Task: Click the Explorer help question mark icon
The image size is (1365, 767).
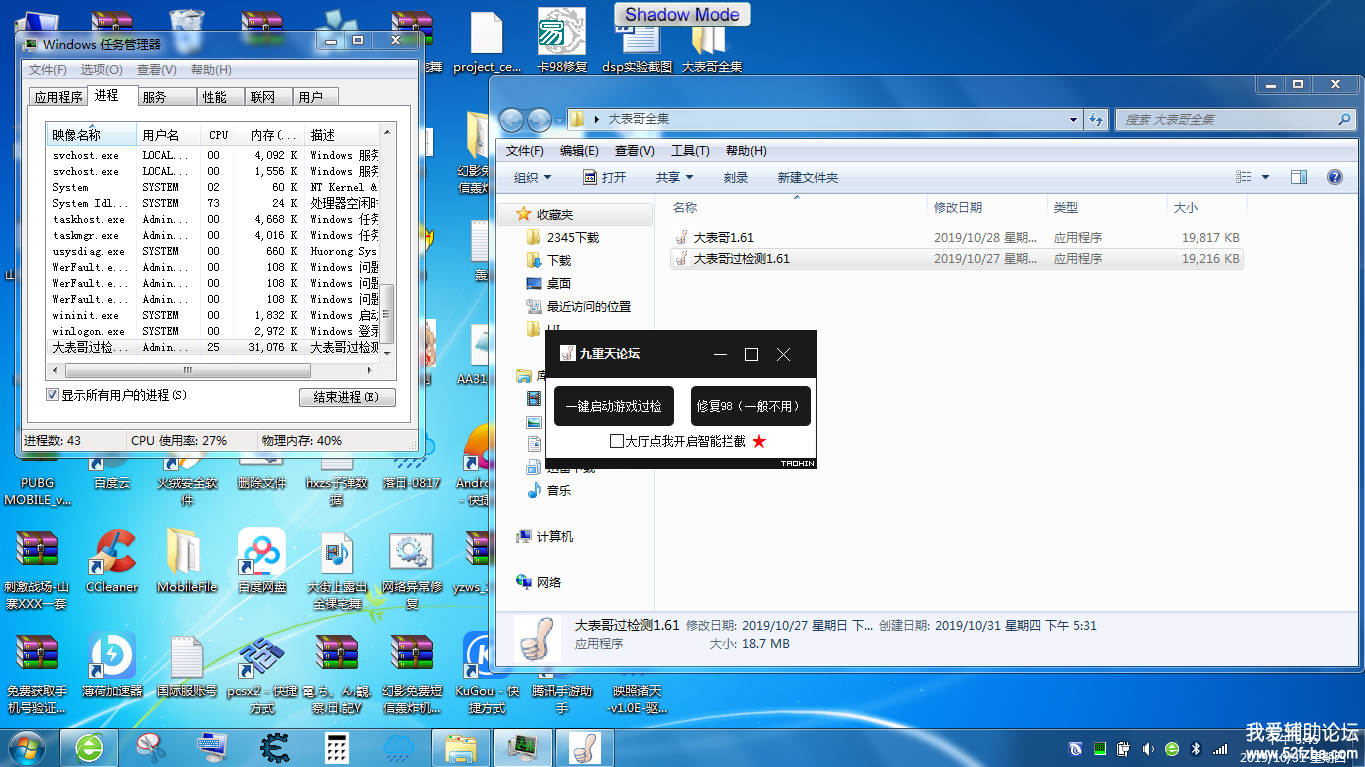Action: [1334, 177]
